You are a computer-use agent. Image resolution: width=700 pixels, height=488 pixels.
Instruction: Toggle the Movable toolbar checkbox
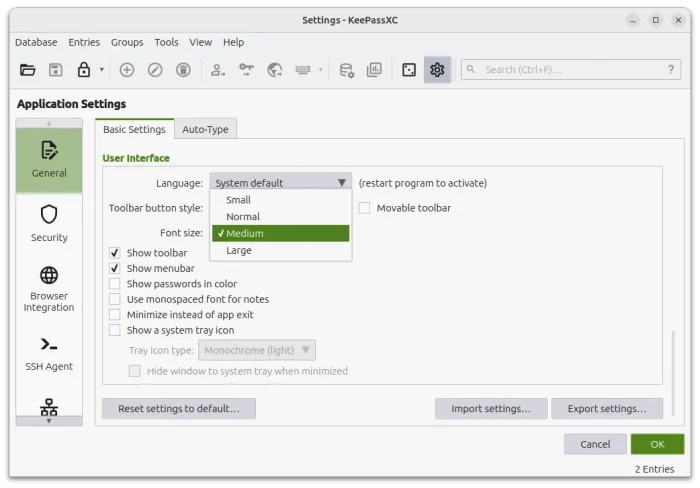point(365,208)
